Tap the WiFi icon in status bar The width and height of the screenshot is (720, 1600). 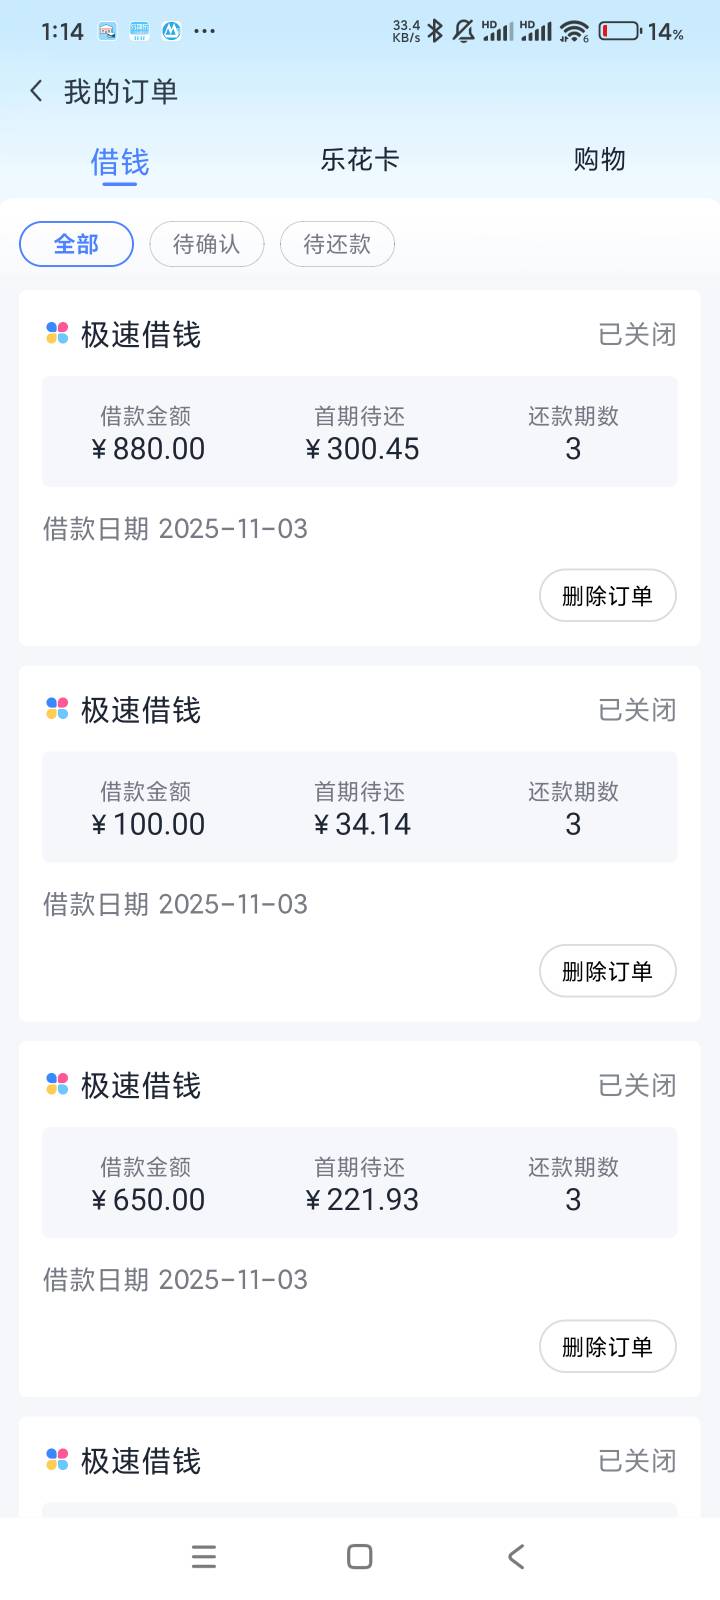coord(574,31)
